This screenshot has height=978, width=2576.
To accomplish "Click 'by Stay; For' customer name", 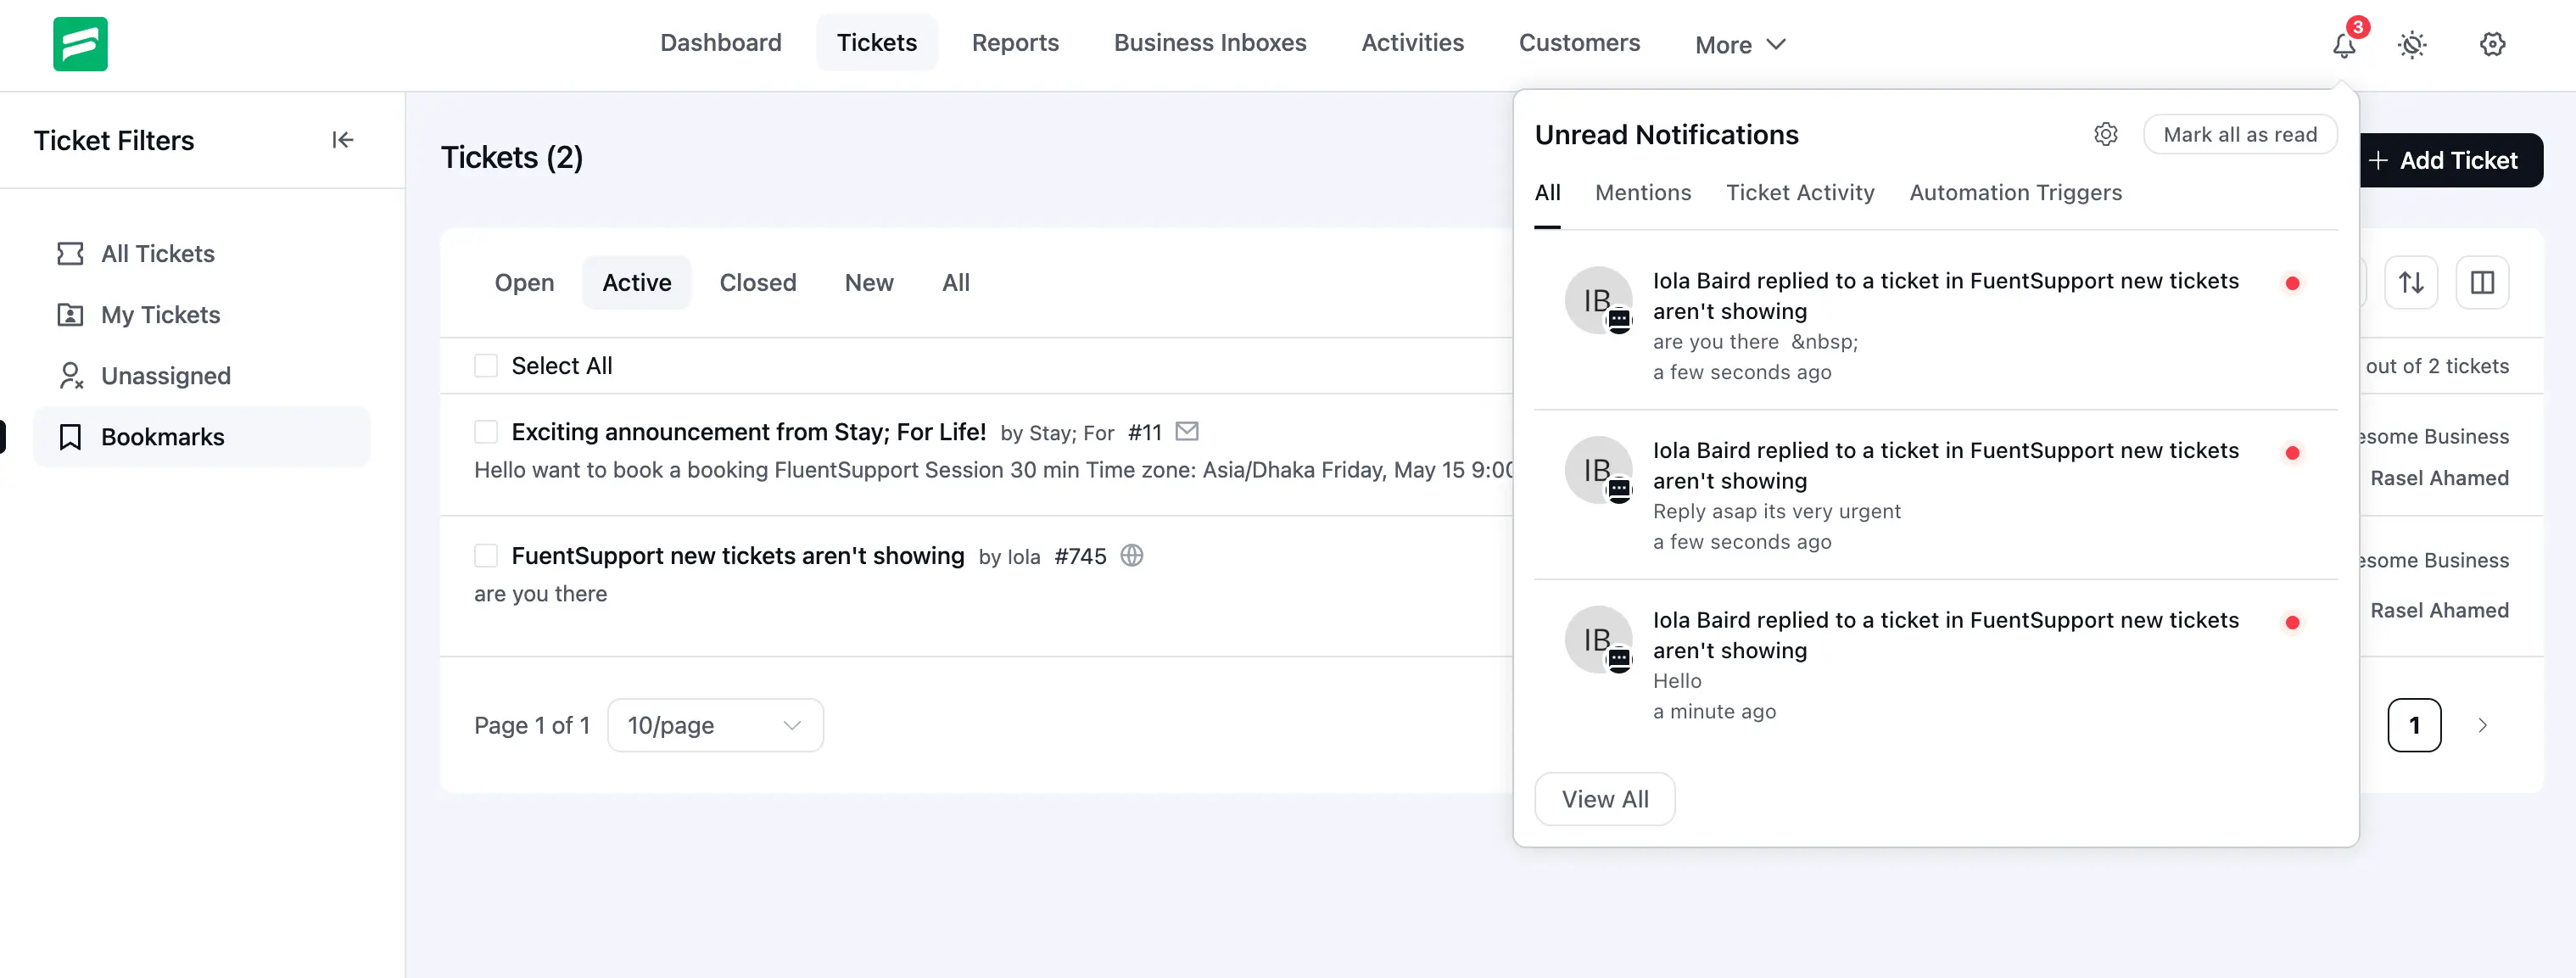I will click(1057, 433).
